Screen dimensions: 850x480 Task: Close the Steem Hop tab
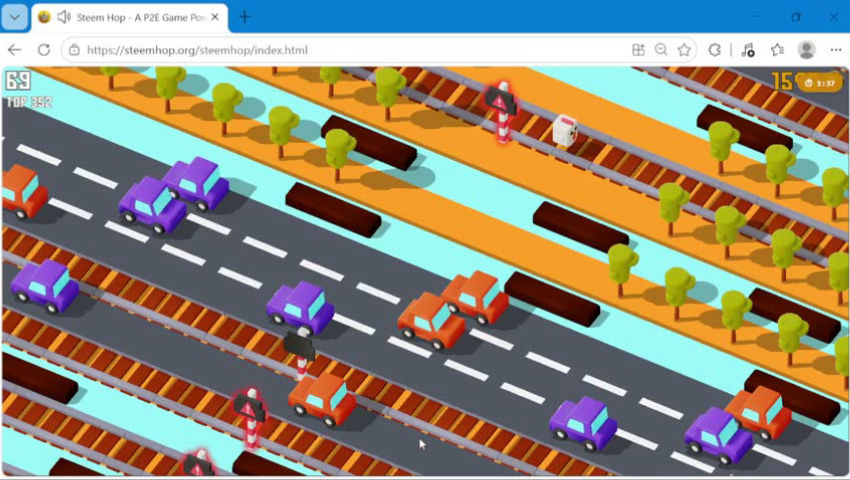[x=215, y=17]
